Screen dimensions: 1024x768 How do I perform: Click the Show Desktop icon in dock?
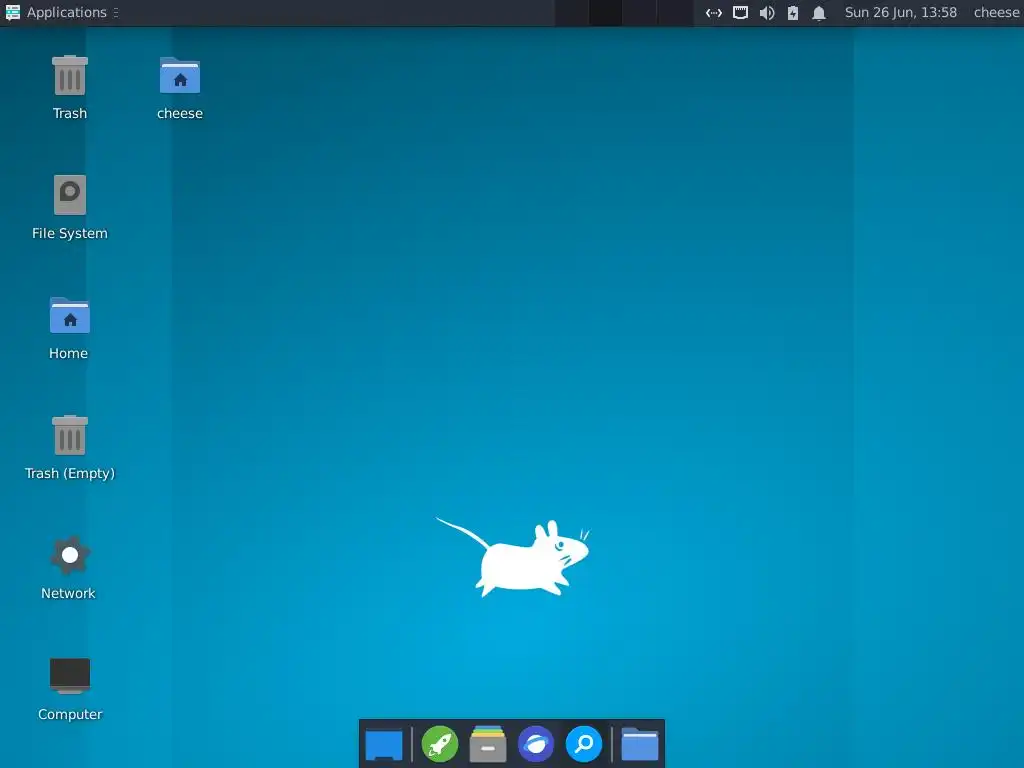383,744
